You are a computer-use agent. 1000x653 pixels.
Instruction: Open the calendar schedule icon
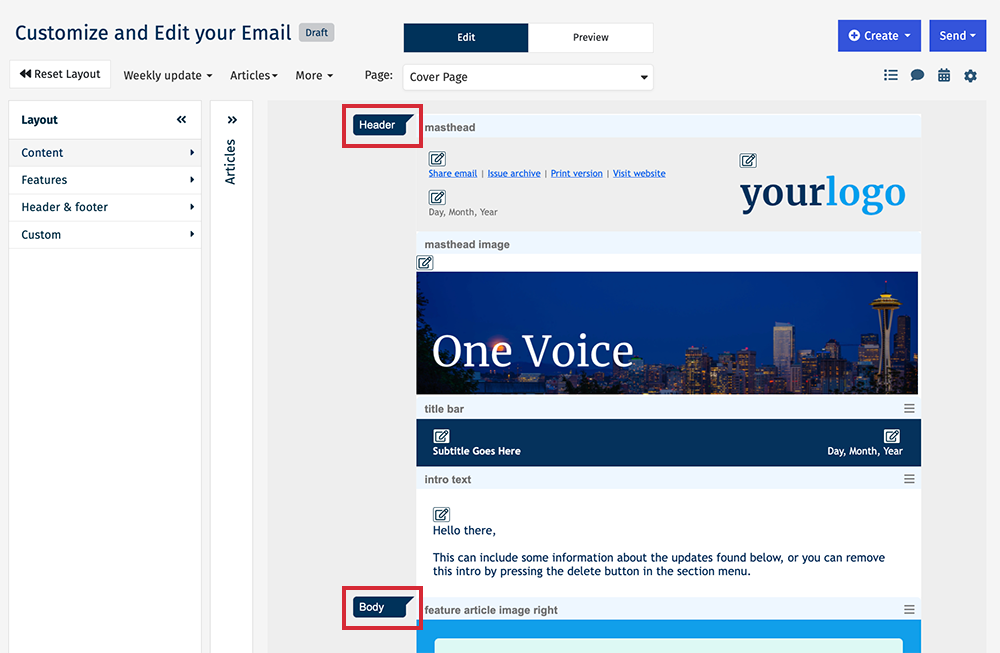944,75
